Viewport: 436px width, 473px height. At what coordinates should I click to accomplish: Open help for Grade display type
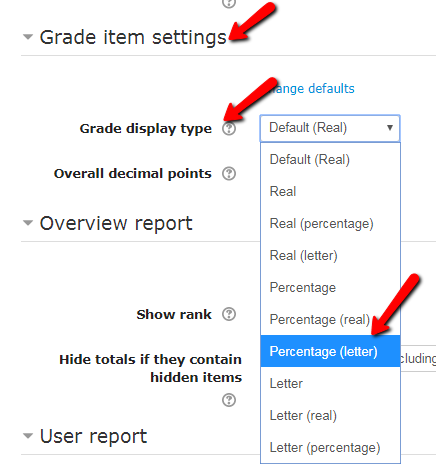pos(229,129)
